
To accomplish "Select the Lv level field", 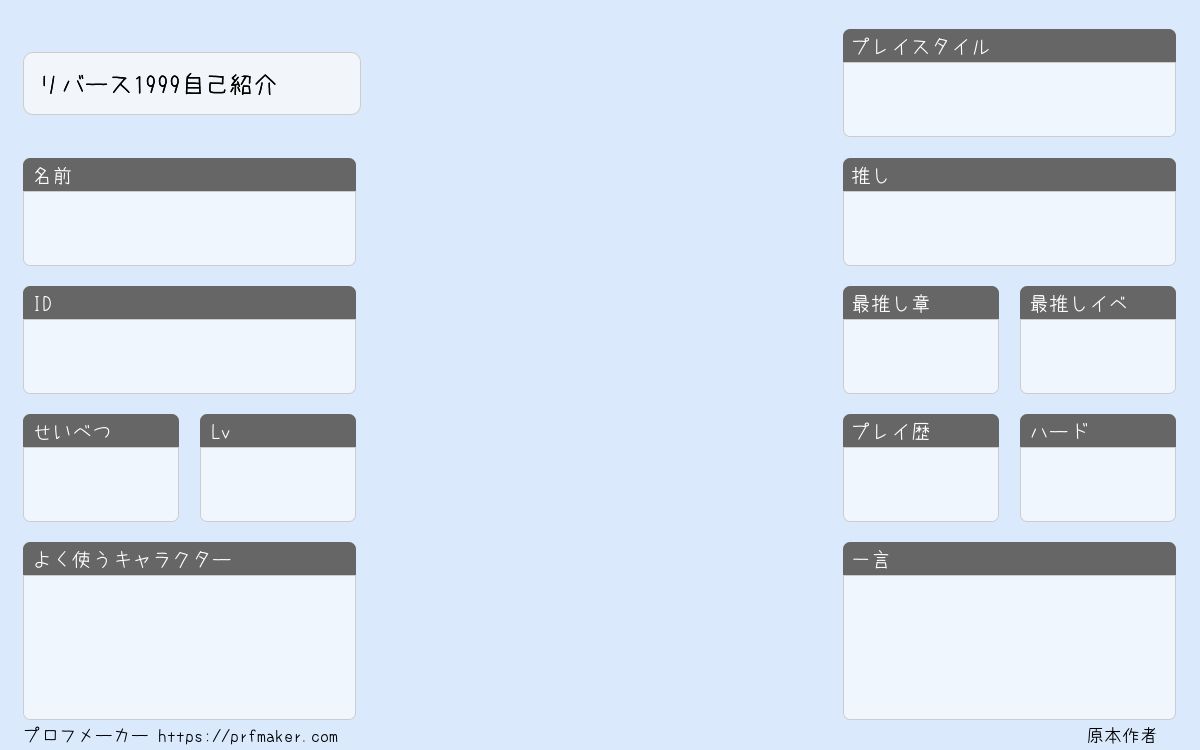I will coord(278,484).
